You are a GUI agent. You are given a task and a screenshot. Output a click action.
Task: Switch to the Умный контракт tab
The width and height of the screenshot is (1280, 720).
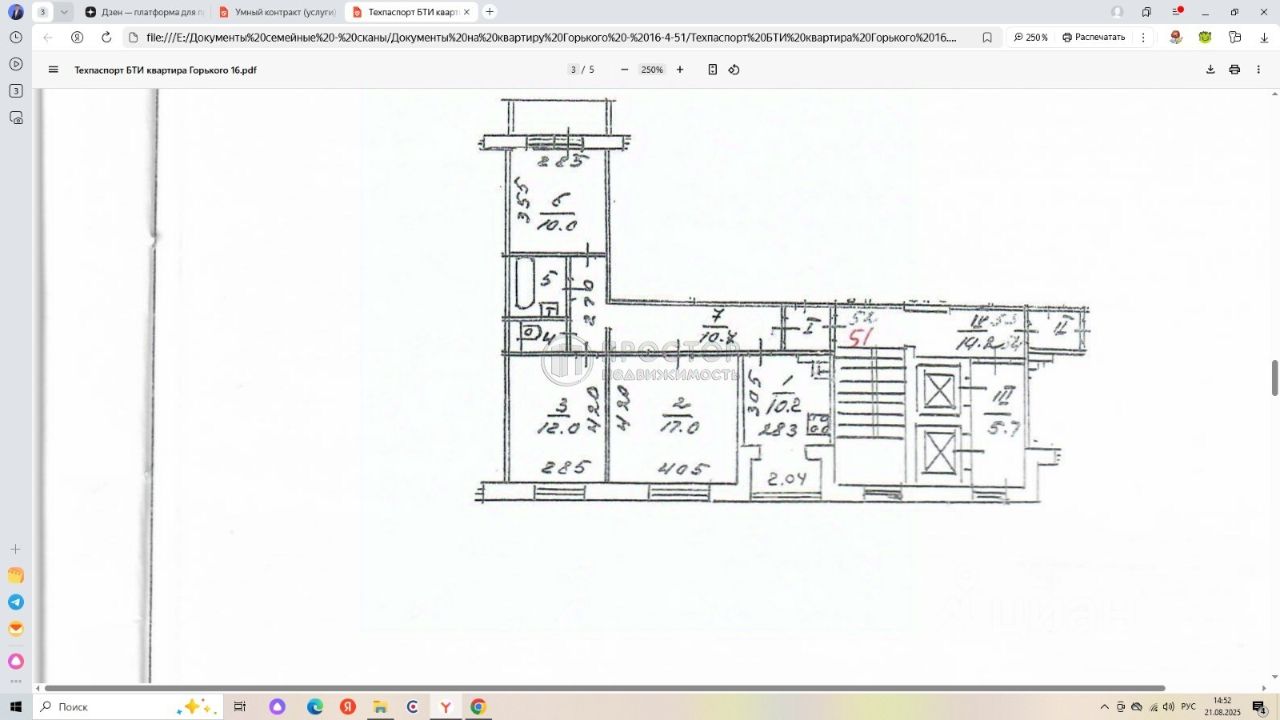point(278,12)
